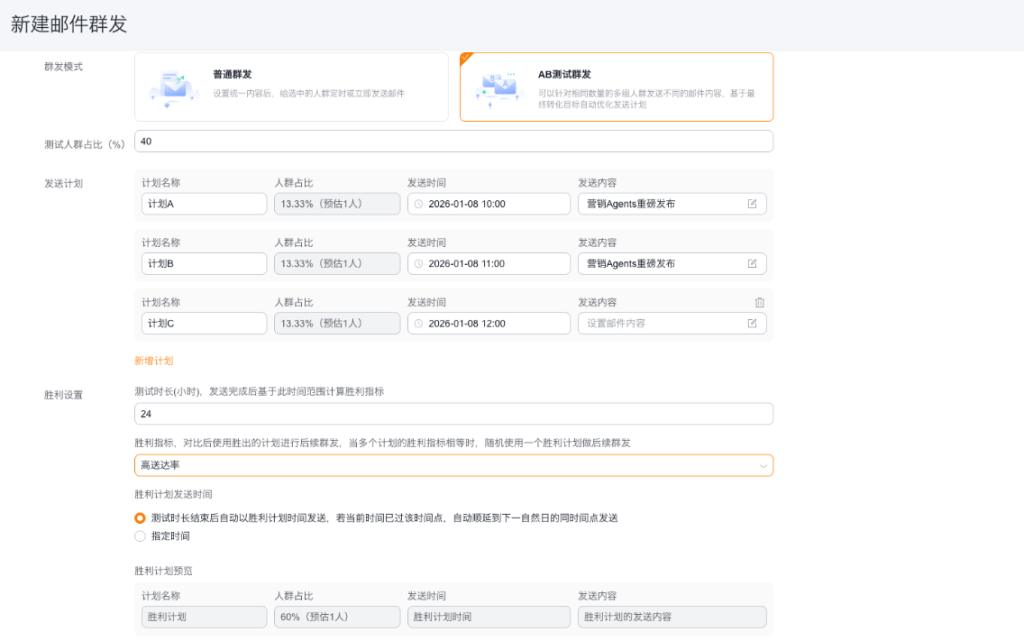Click the 测试人群占比 input showing 40

[x=453, y=141]
